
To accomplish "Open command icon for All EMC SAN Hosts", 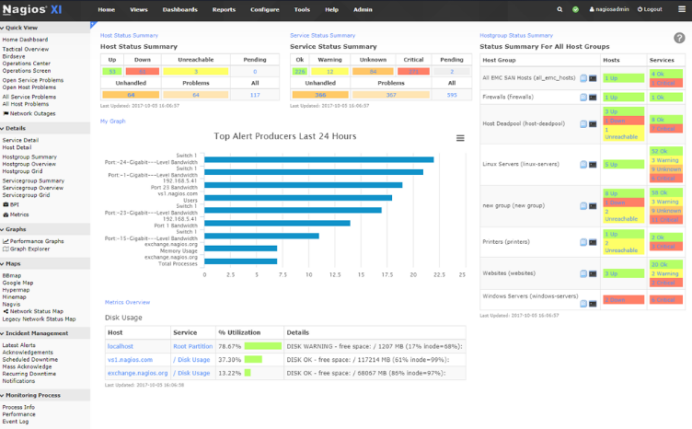I will tap(593, 78).
